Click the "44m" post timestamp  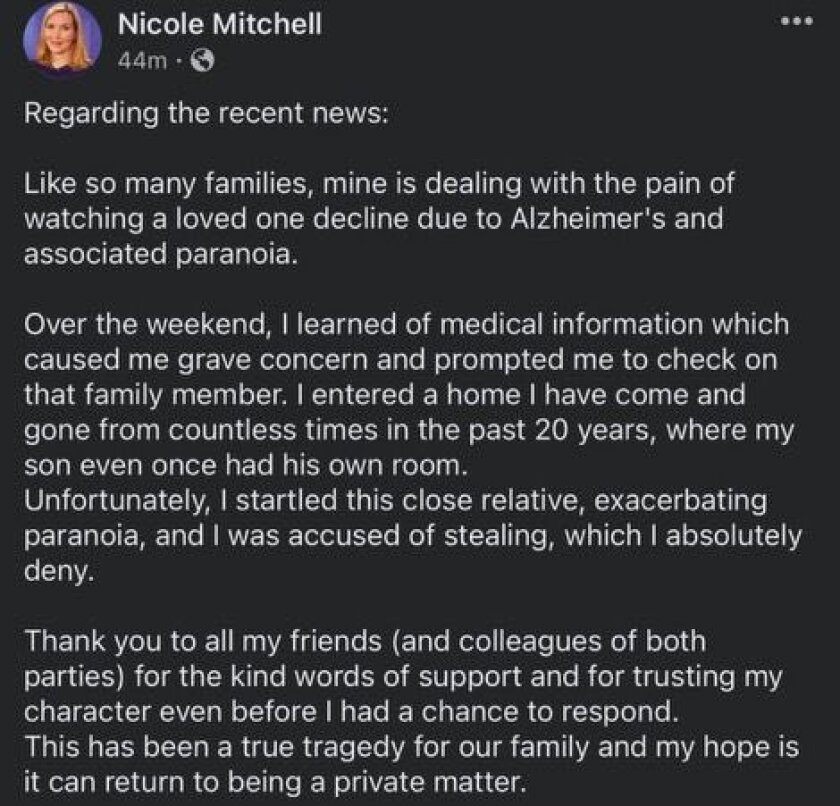tap(136, 60)
